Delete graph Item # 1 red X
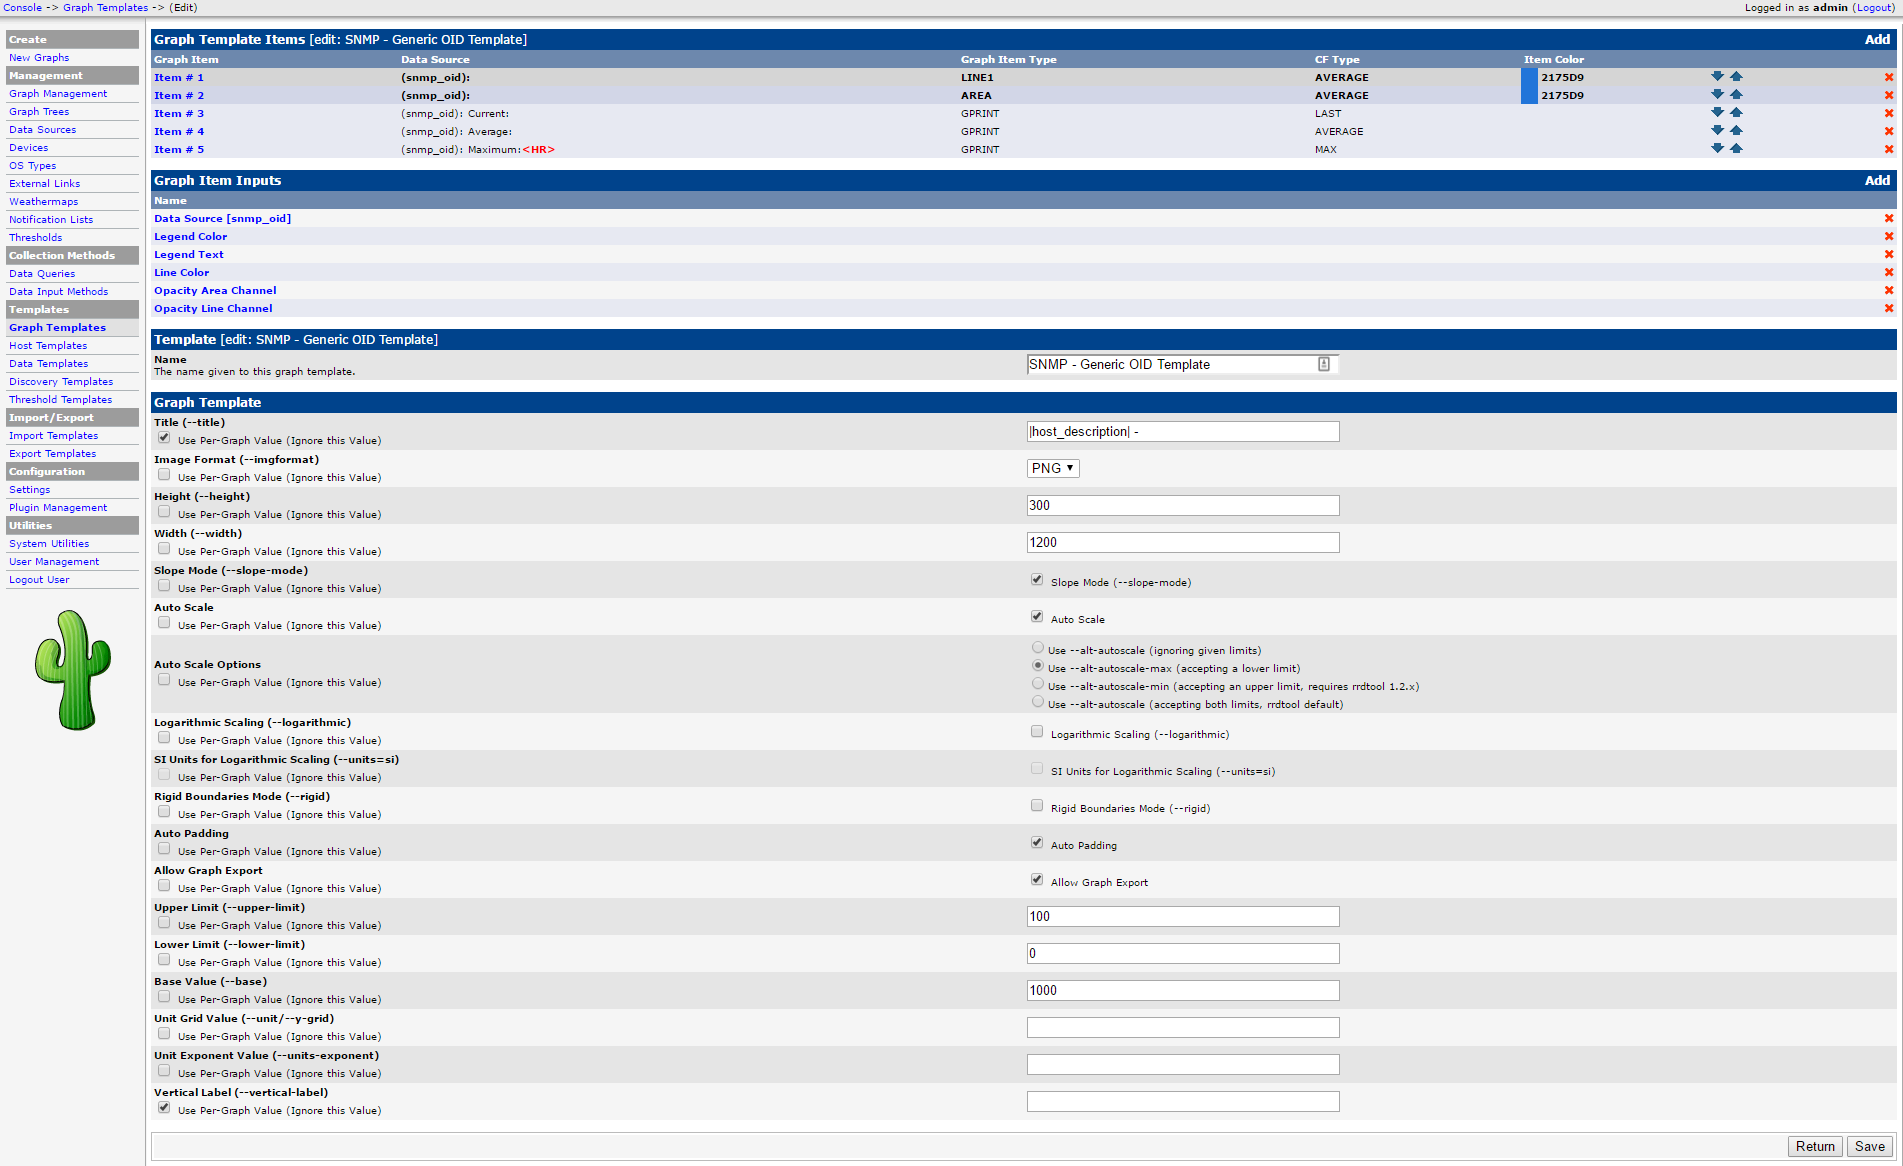The height and width of the screenshot is (1166, 1903). (1889, 77)
